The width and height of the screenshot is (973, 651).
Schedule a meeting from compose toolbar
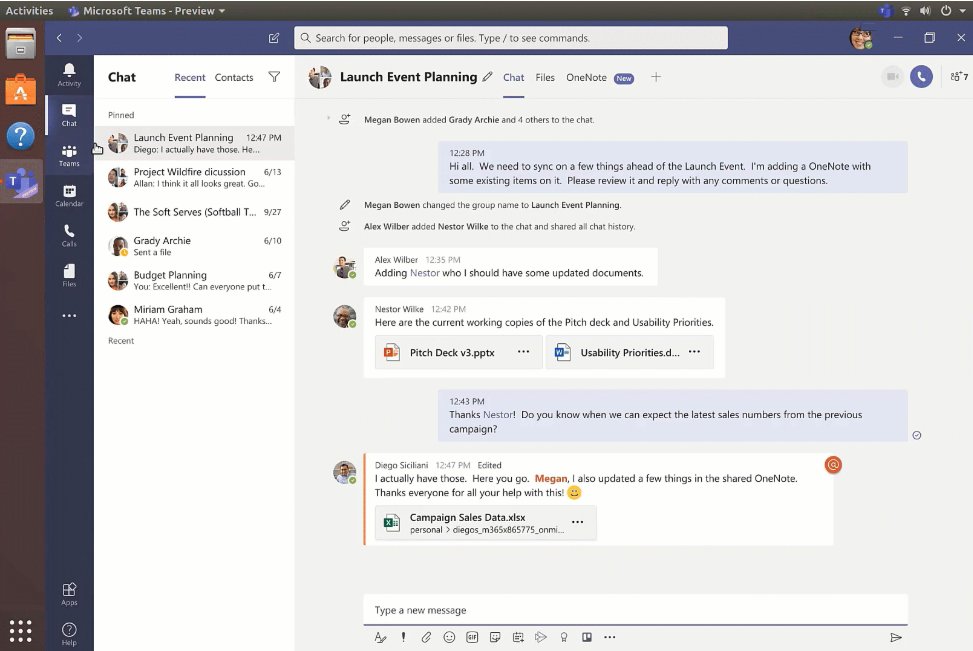tap(518, 637)
